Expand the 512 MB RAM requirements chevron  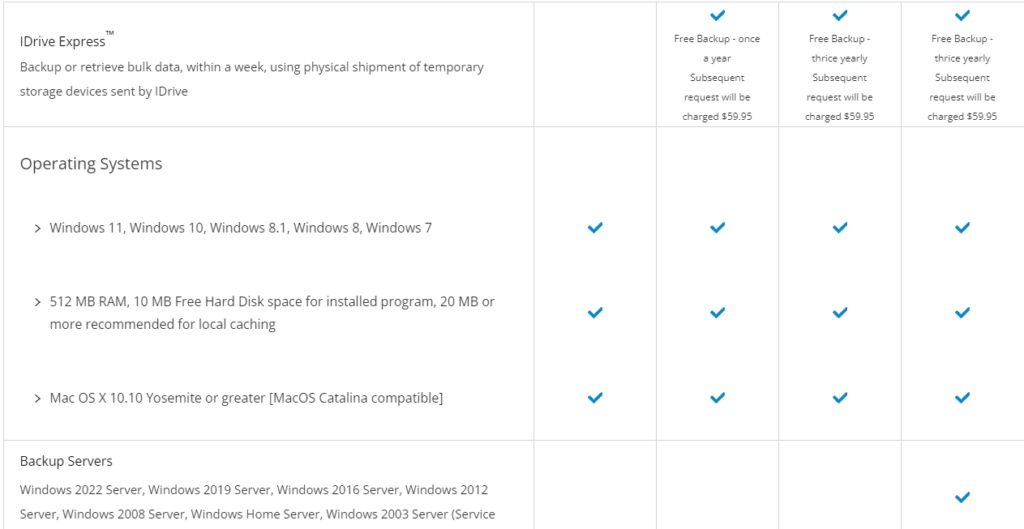[x=37, y=303]
